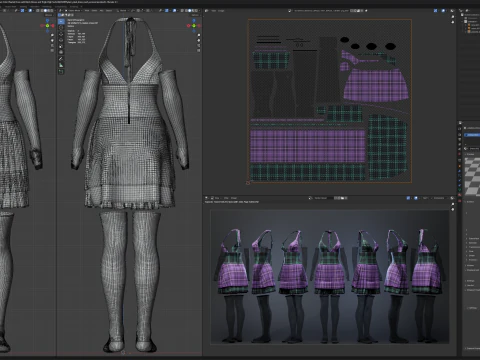The image size is (480, 360).
Task: Expand the Preview panel in material properties
Action: pos(471,154)
